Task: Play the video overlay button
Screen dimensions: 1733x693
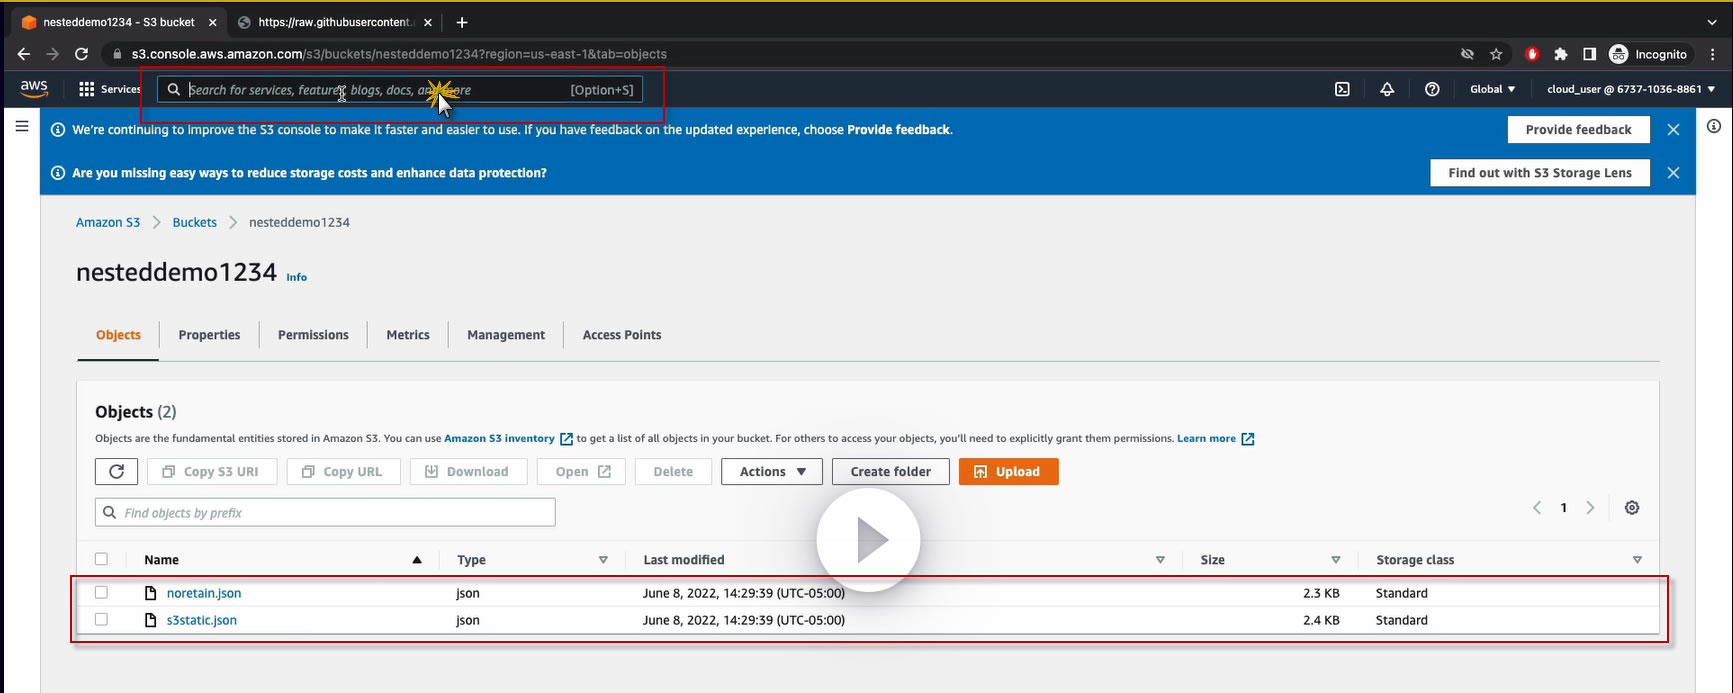Action: pos(868,540)
